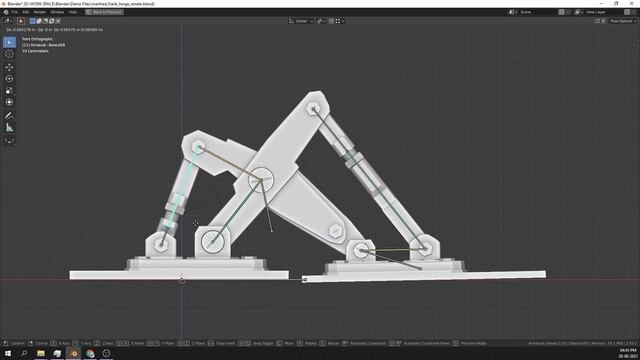Image resolution: width=640 pixels, height=360 pixels.
Task: Toggle X-axis mirror button beside Pose Options
Action: pos(597,21)
